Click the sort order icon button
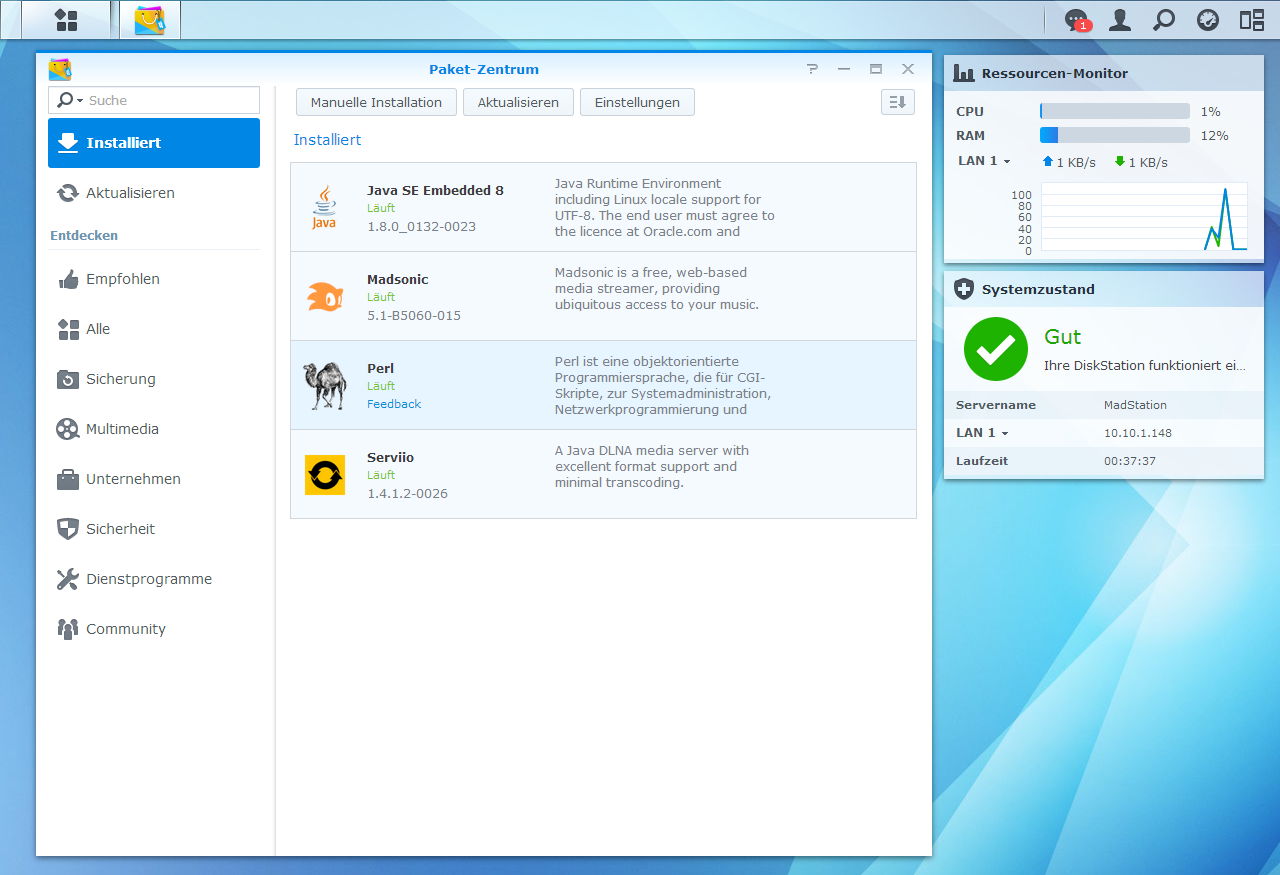Screen dimensions: 1280x875 tap(897, 102)
